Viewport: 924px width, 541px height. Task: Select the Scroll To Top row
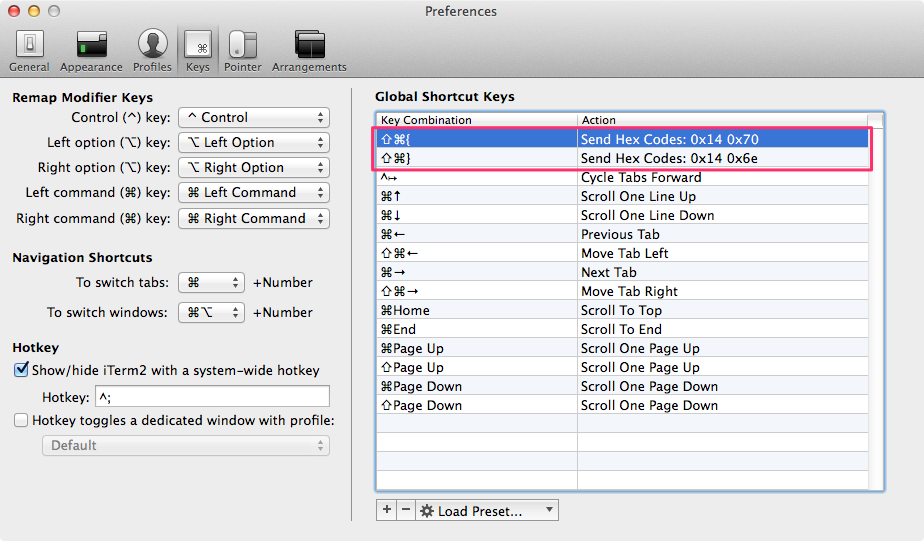pos(622,310)
